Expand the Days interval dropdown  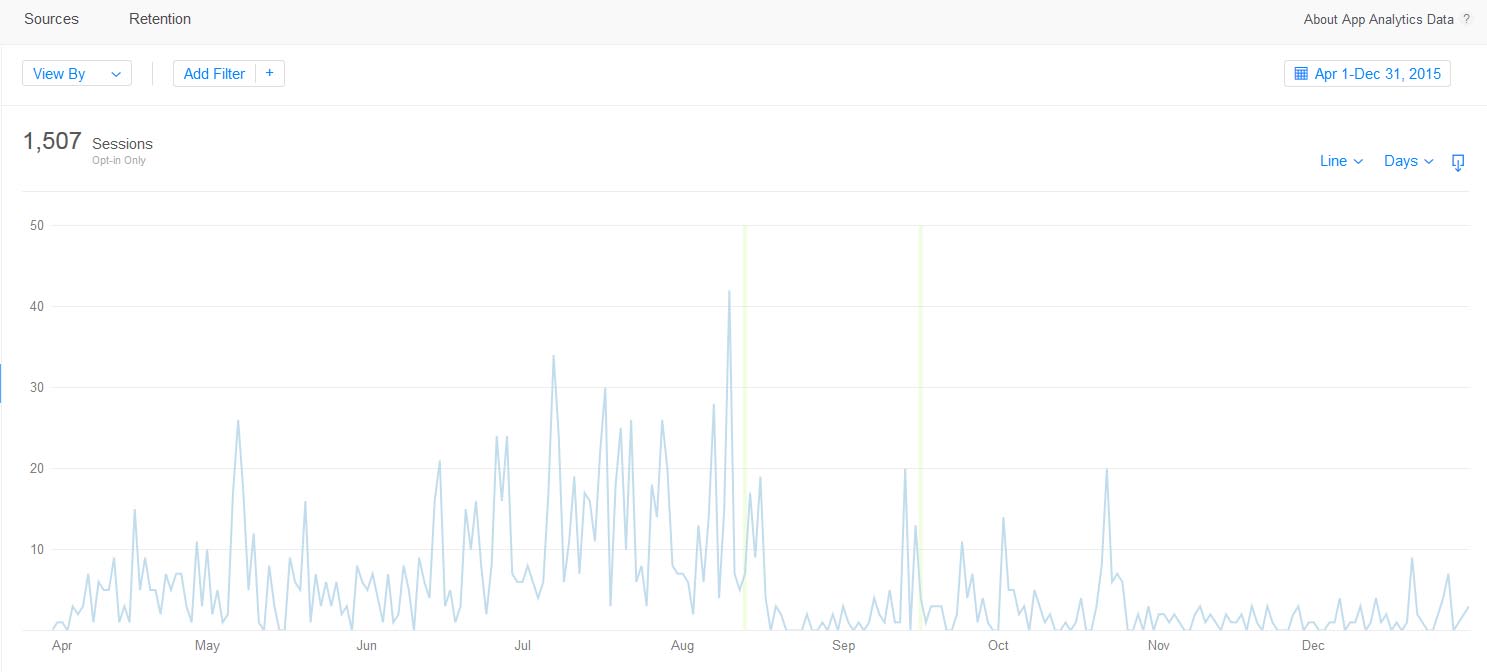point(1409,161)
